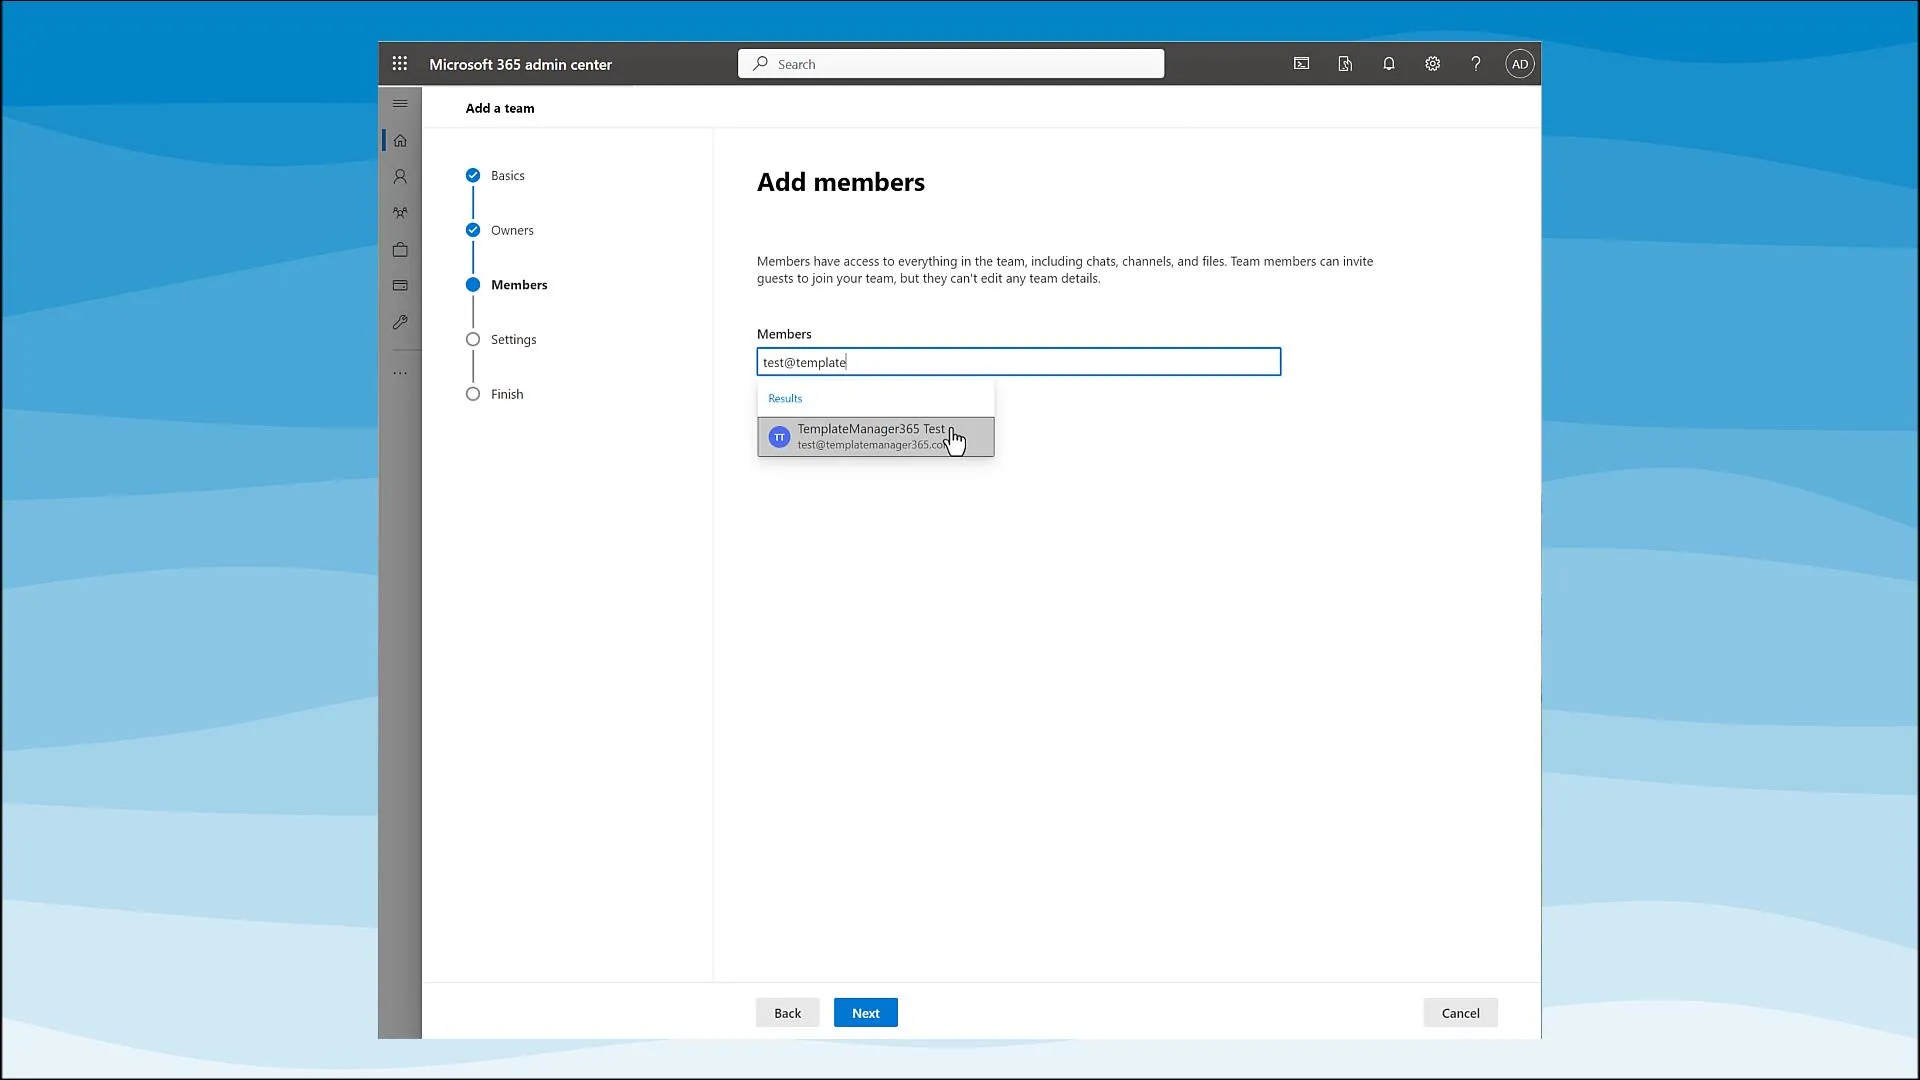Open the Help question mark icon
The image size is (1920, 1080).
(1476, 63)
